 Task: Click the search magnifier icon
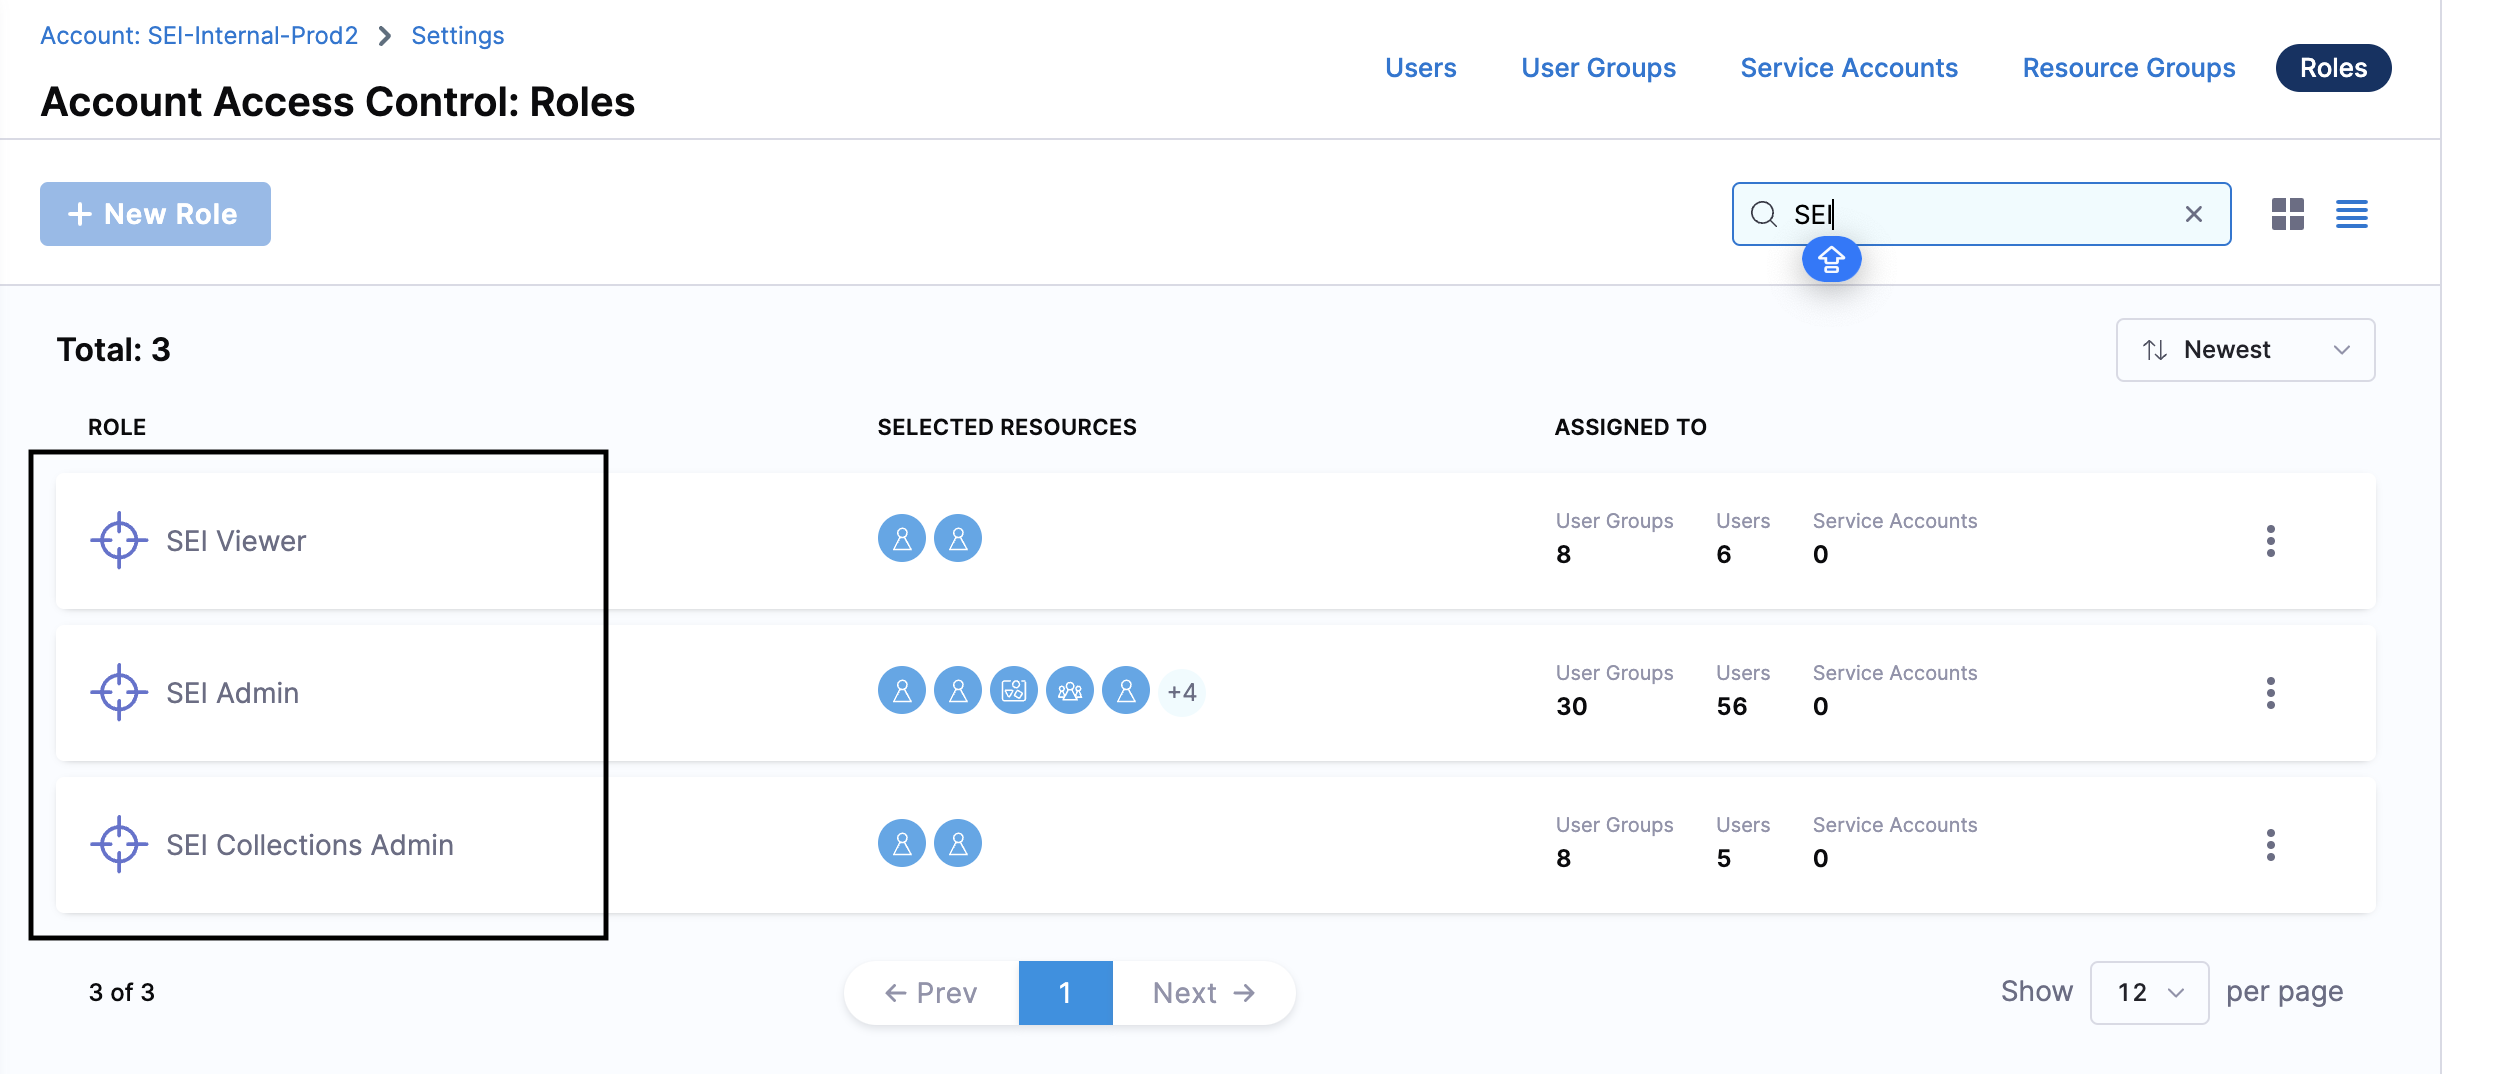coord(1763,214)
